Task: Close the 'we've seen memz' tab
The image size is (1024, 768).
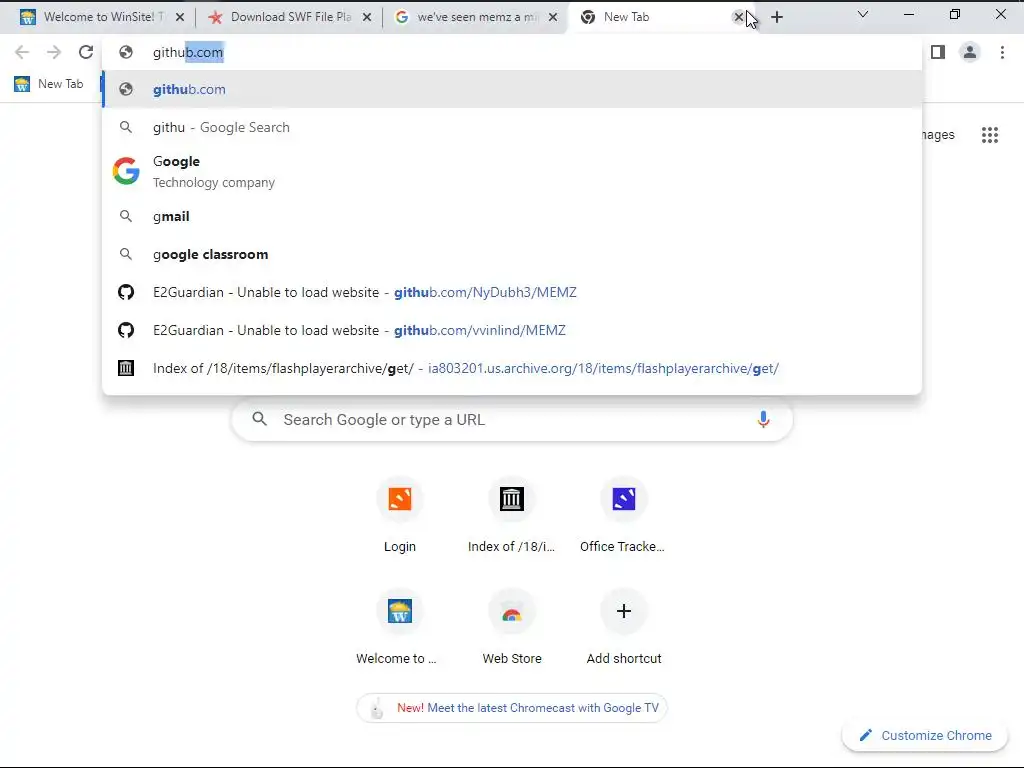Action: coord(553,18)
